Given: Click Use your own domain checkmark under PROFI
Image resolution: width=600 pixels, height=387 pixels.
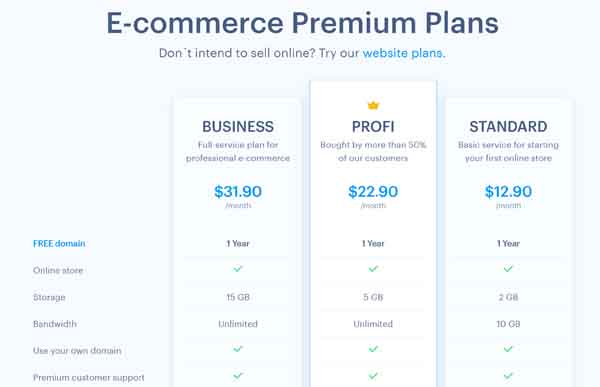Looking at the screenshot, I should click(x=373, y=349).
